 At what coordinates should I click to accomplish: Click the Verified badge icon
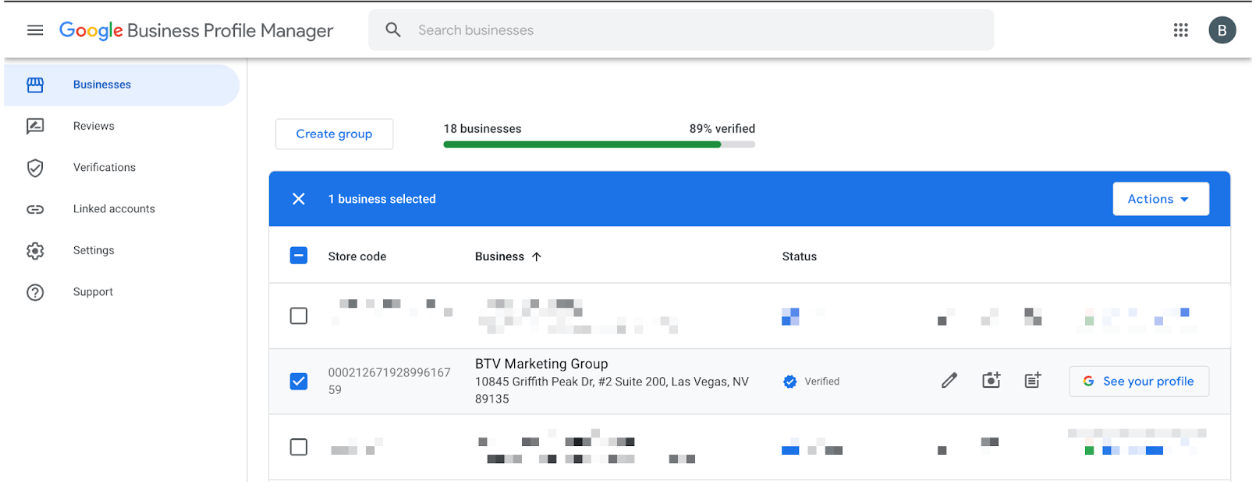tap(790, 381)
